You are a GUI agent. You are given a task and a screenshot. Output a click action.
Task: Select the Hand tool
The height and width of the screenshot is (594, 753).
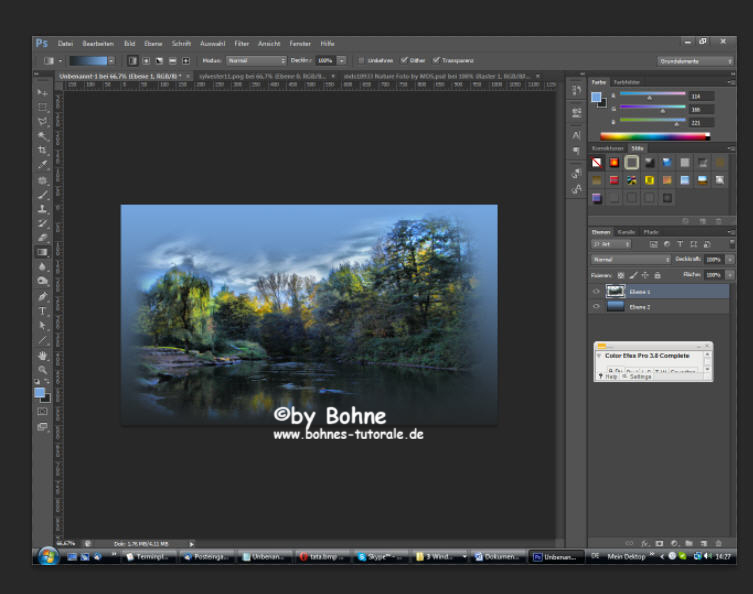[x=43, y=355]
